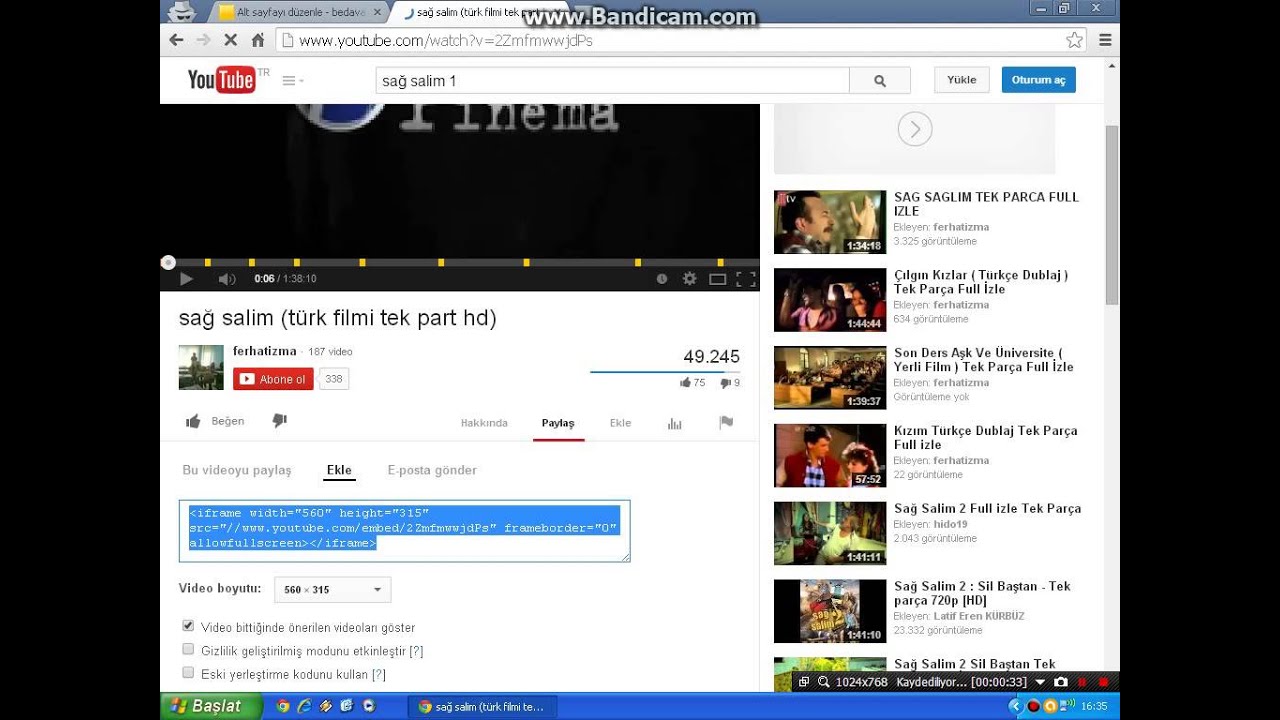This screenshot has width=1280, height=720.
Task: Open 'SAG SAGLIM TEK PARCA FULL IZLE' thumbnail
Action: pyautogui.click(x=830, y=222)
